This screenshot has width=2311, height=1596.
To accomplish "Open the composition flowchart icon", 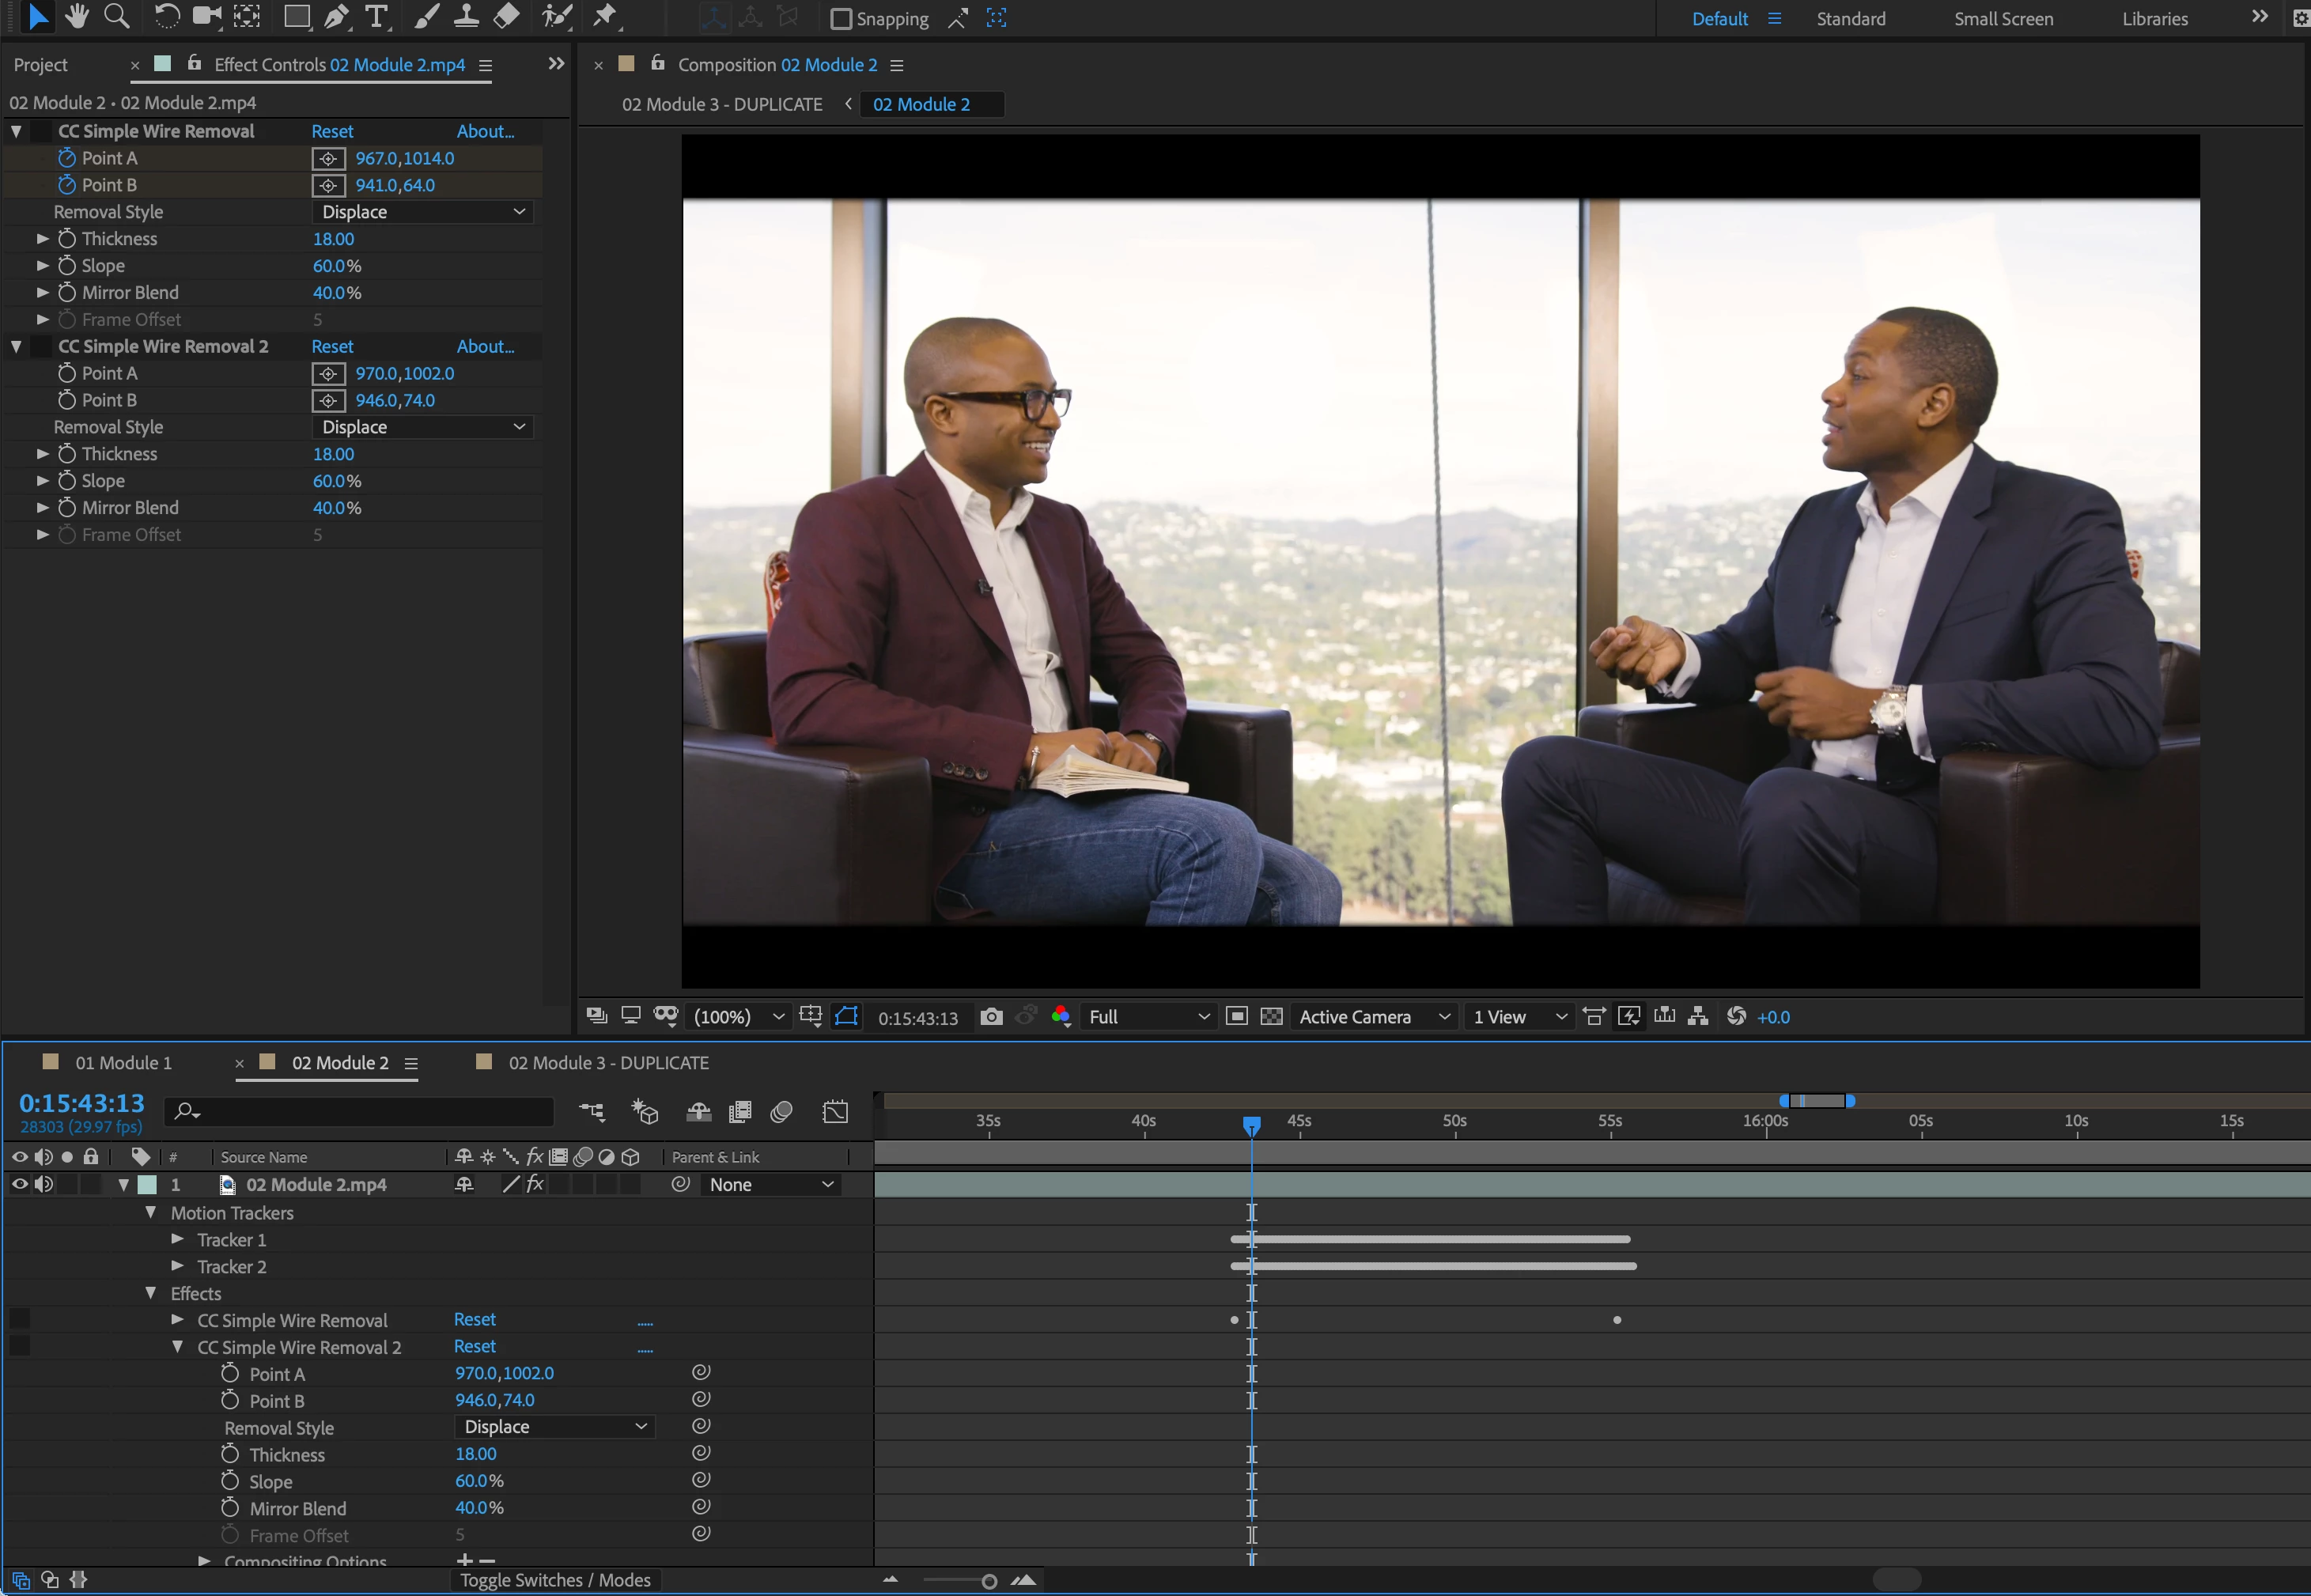I will pyautogui.click(x=1697, y=1017).
